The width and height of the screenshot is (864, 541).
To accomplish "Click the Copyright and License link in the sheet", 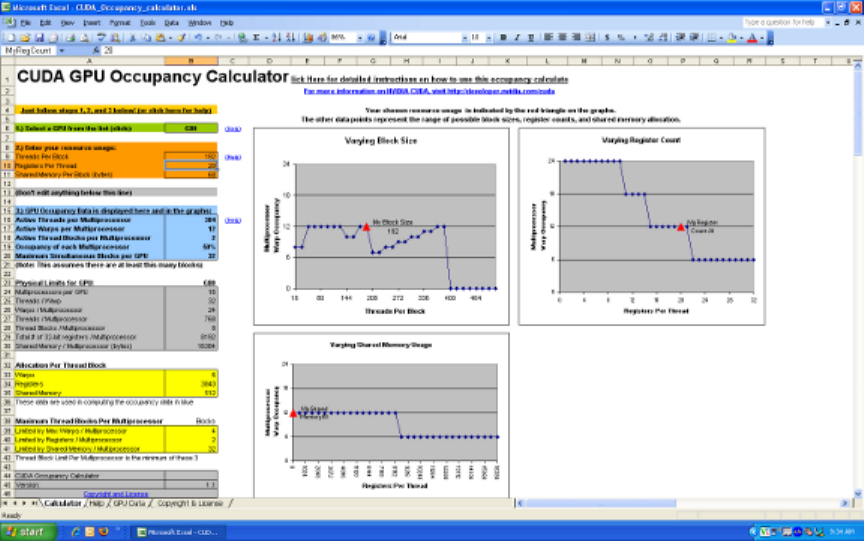I will coord(116,494).
